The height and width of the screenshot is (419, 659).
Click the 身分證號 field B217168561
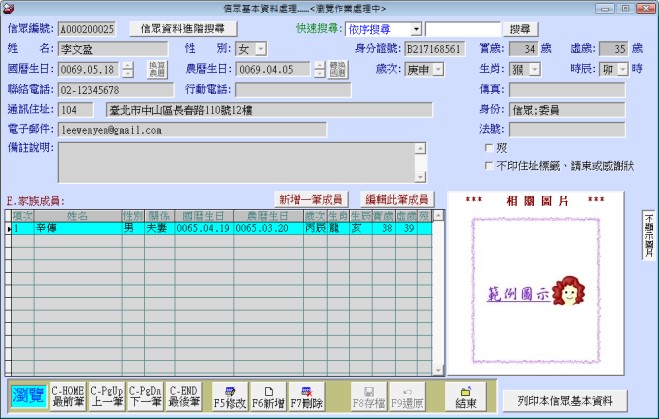(x=435, y=49)
